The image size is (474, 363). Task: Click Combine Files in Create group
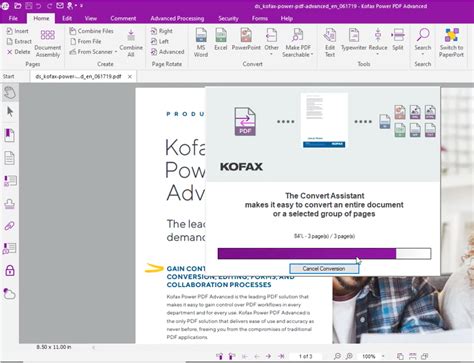point(91,31)
